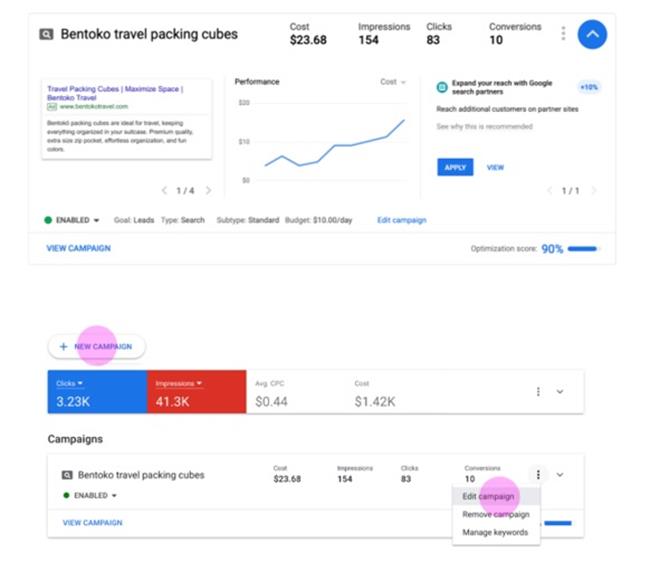Viewport: 650px width, 581px height.
Task: Click the +10% badge on recommendation
Action: [589, 87]
